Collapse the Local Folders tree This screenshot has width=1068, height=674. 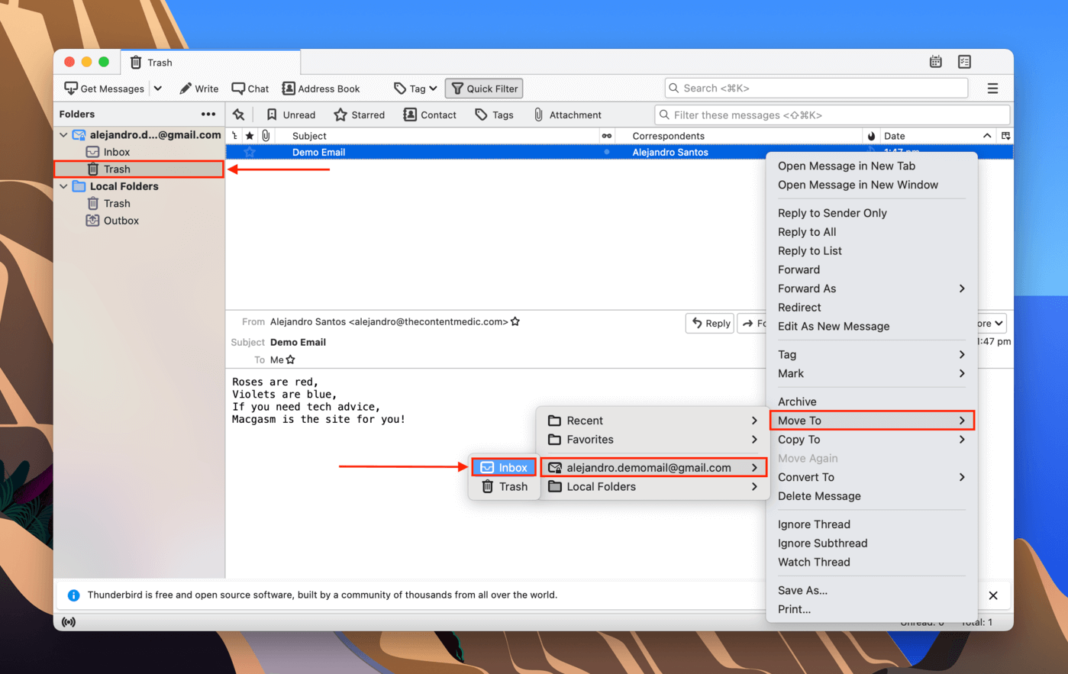coord(62,185)
